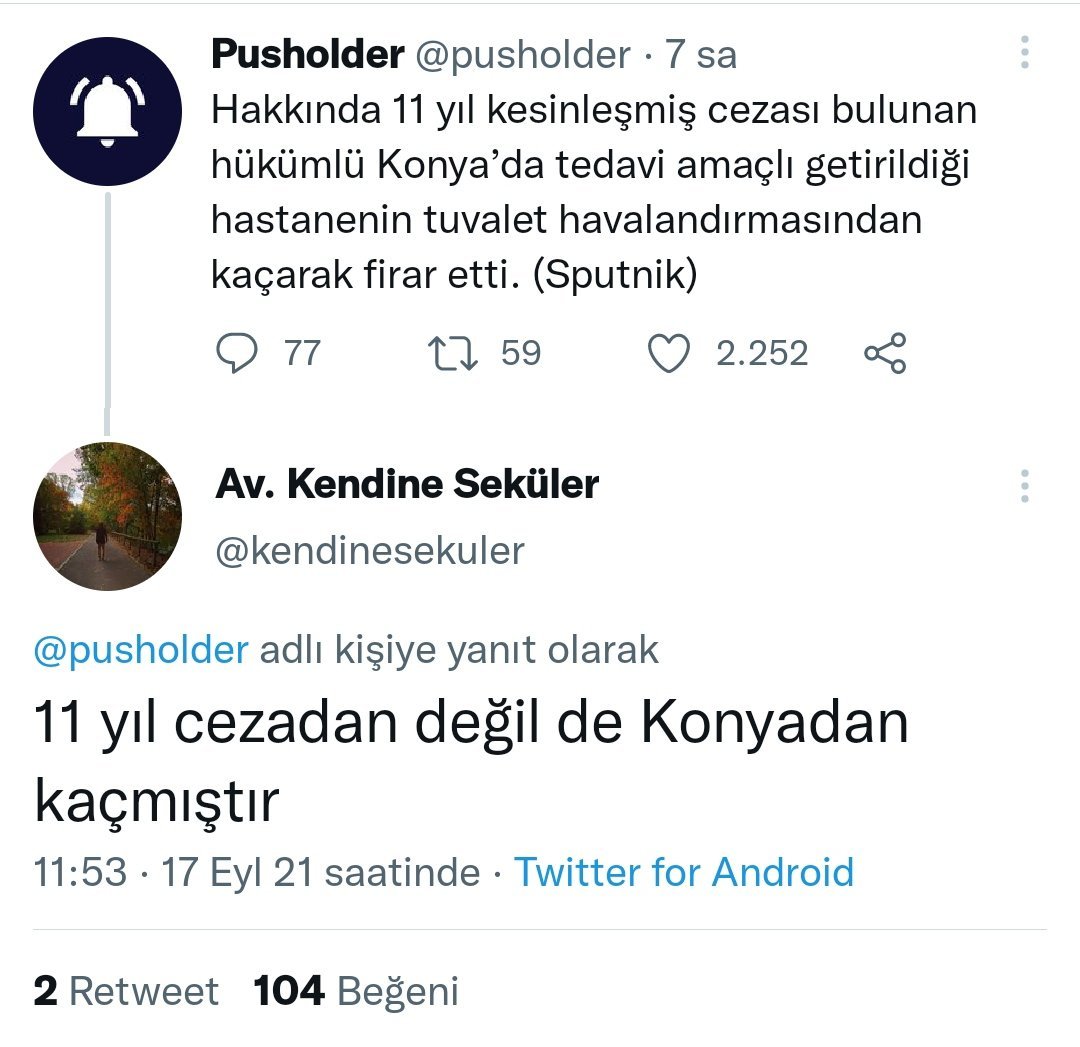Open Pusholder's bell profile avatar
Screen dimensions: 1080x1047
pos(107,110)
